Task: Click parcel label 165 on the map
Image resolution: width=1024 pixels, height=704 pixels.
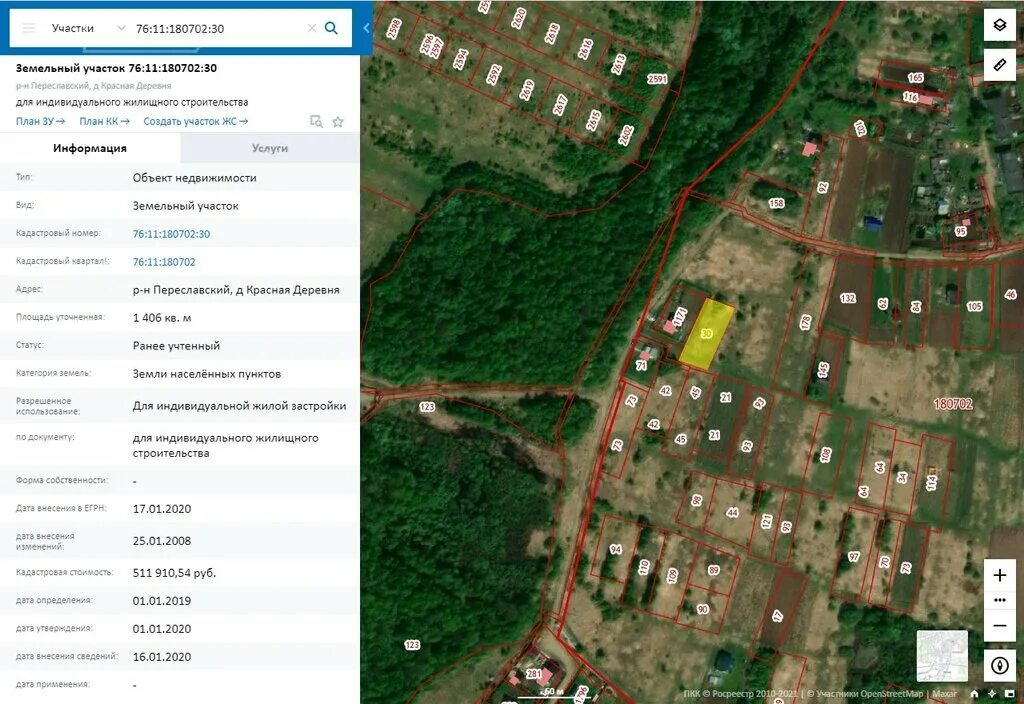Action: 916,78
